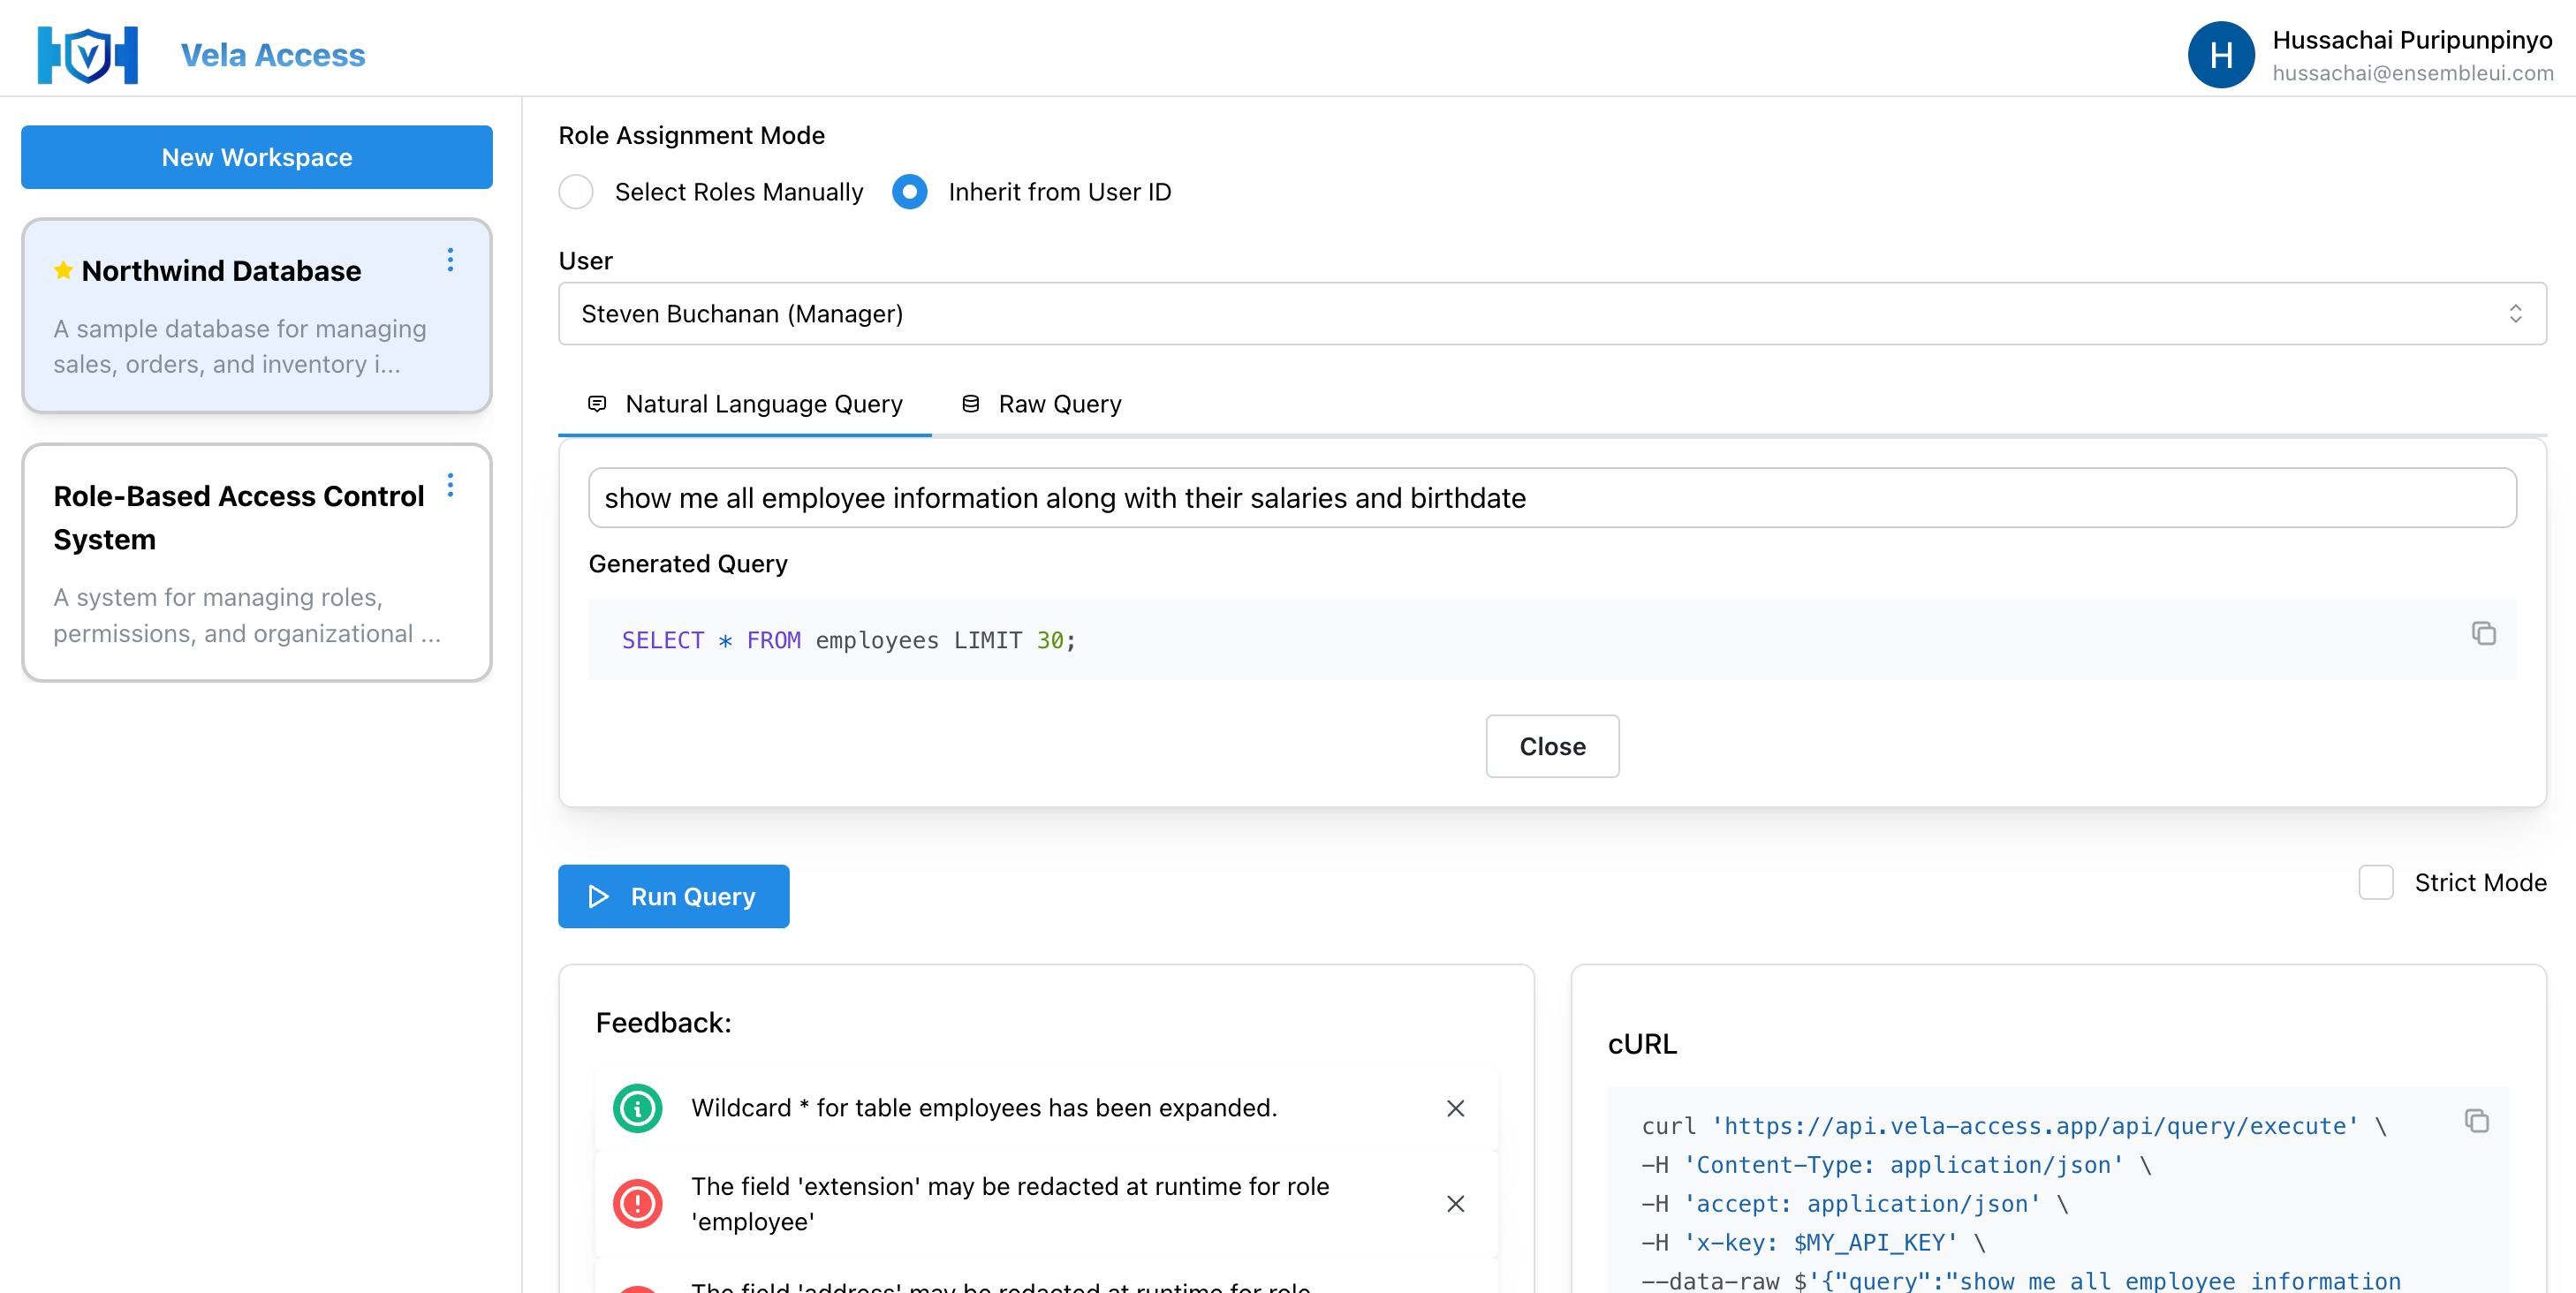Dismiss the wildcard expanded feedback message
The height and width of the screenshot is (1293, 2576).
[x=1455, y=1108]
